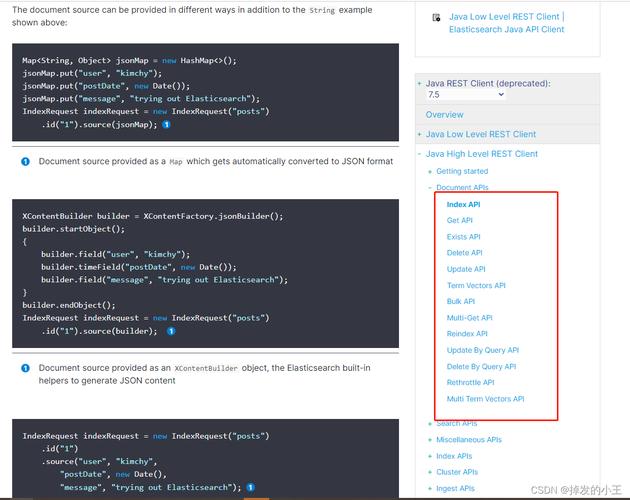Screen dimensions: 630x500
Task: Open Update By Query API
Action: pyautogui.click(x=483, y=350)
